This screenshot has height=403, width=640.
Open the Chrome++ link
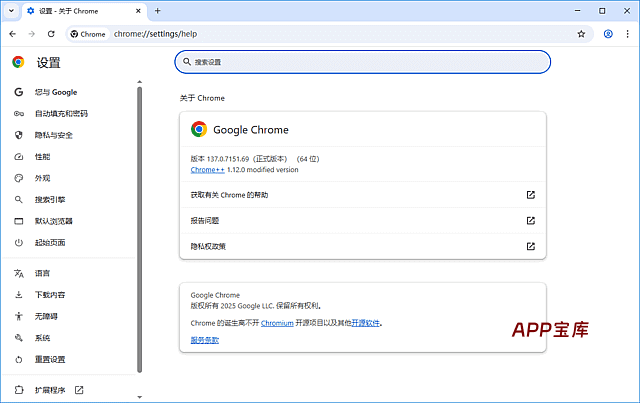click(207, 170)
